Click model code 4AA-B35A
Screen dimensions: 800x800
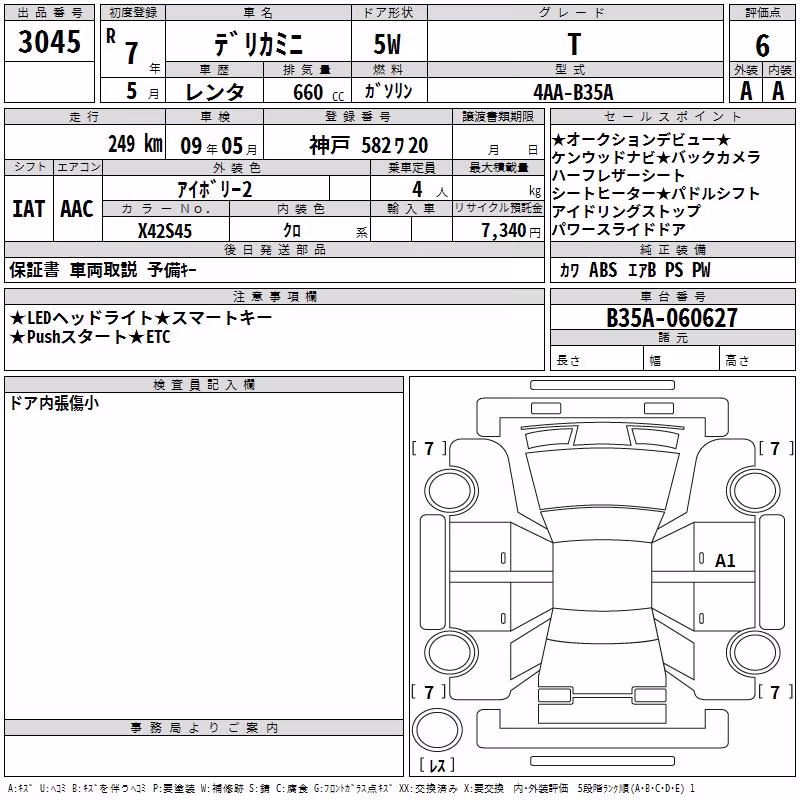tap(573, 92)
